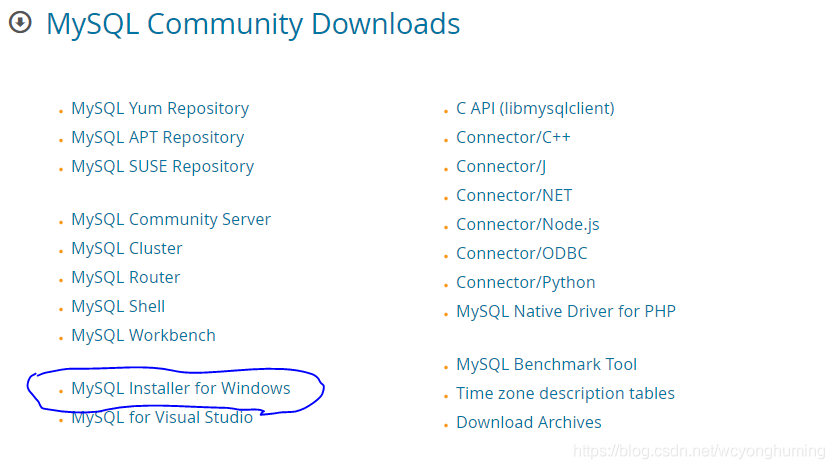Open the Connector/Python link
Image resolution: width=834 pixels, height=469 pixels.
pyautogui.click(x=526, y=283)
